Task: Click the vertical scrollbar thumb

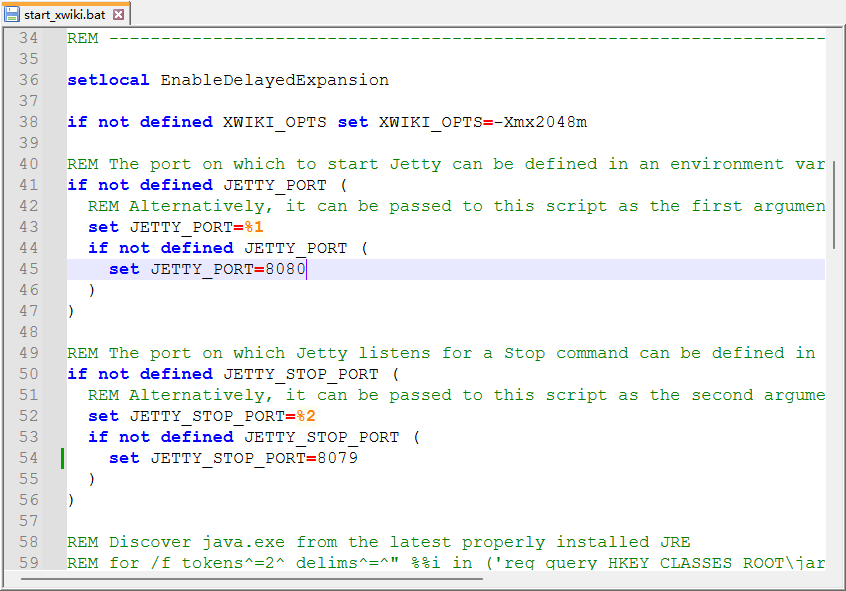Action: tap(834, 205)
